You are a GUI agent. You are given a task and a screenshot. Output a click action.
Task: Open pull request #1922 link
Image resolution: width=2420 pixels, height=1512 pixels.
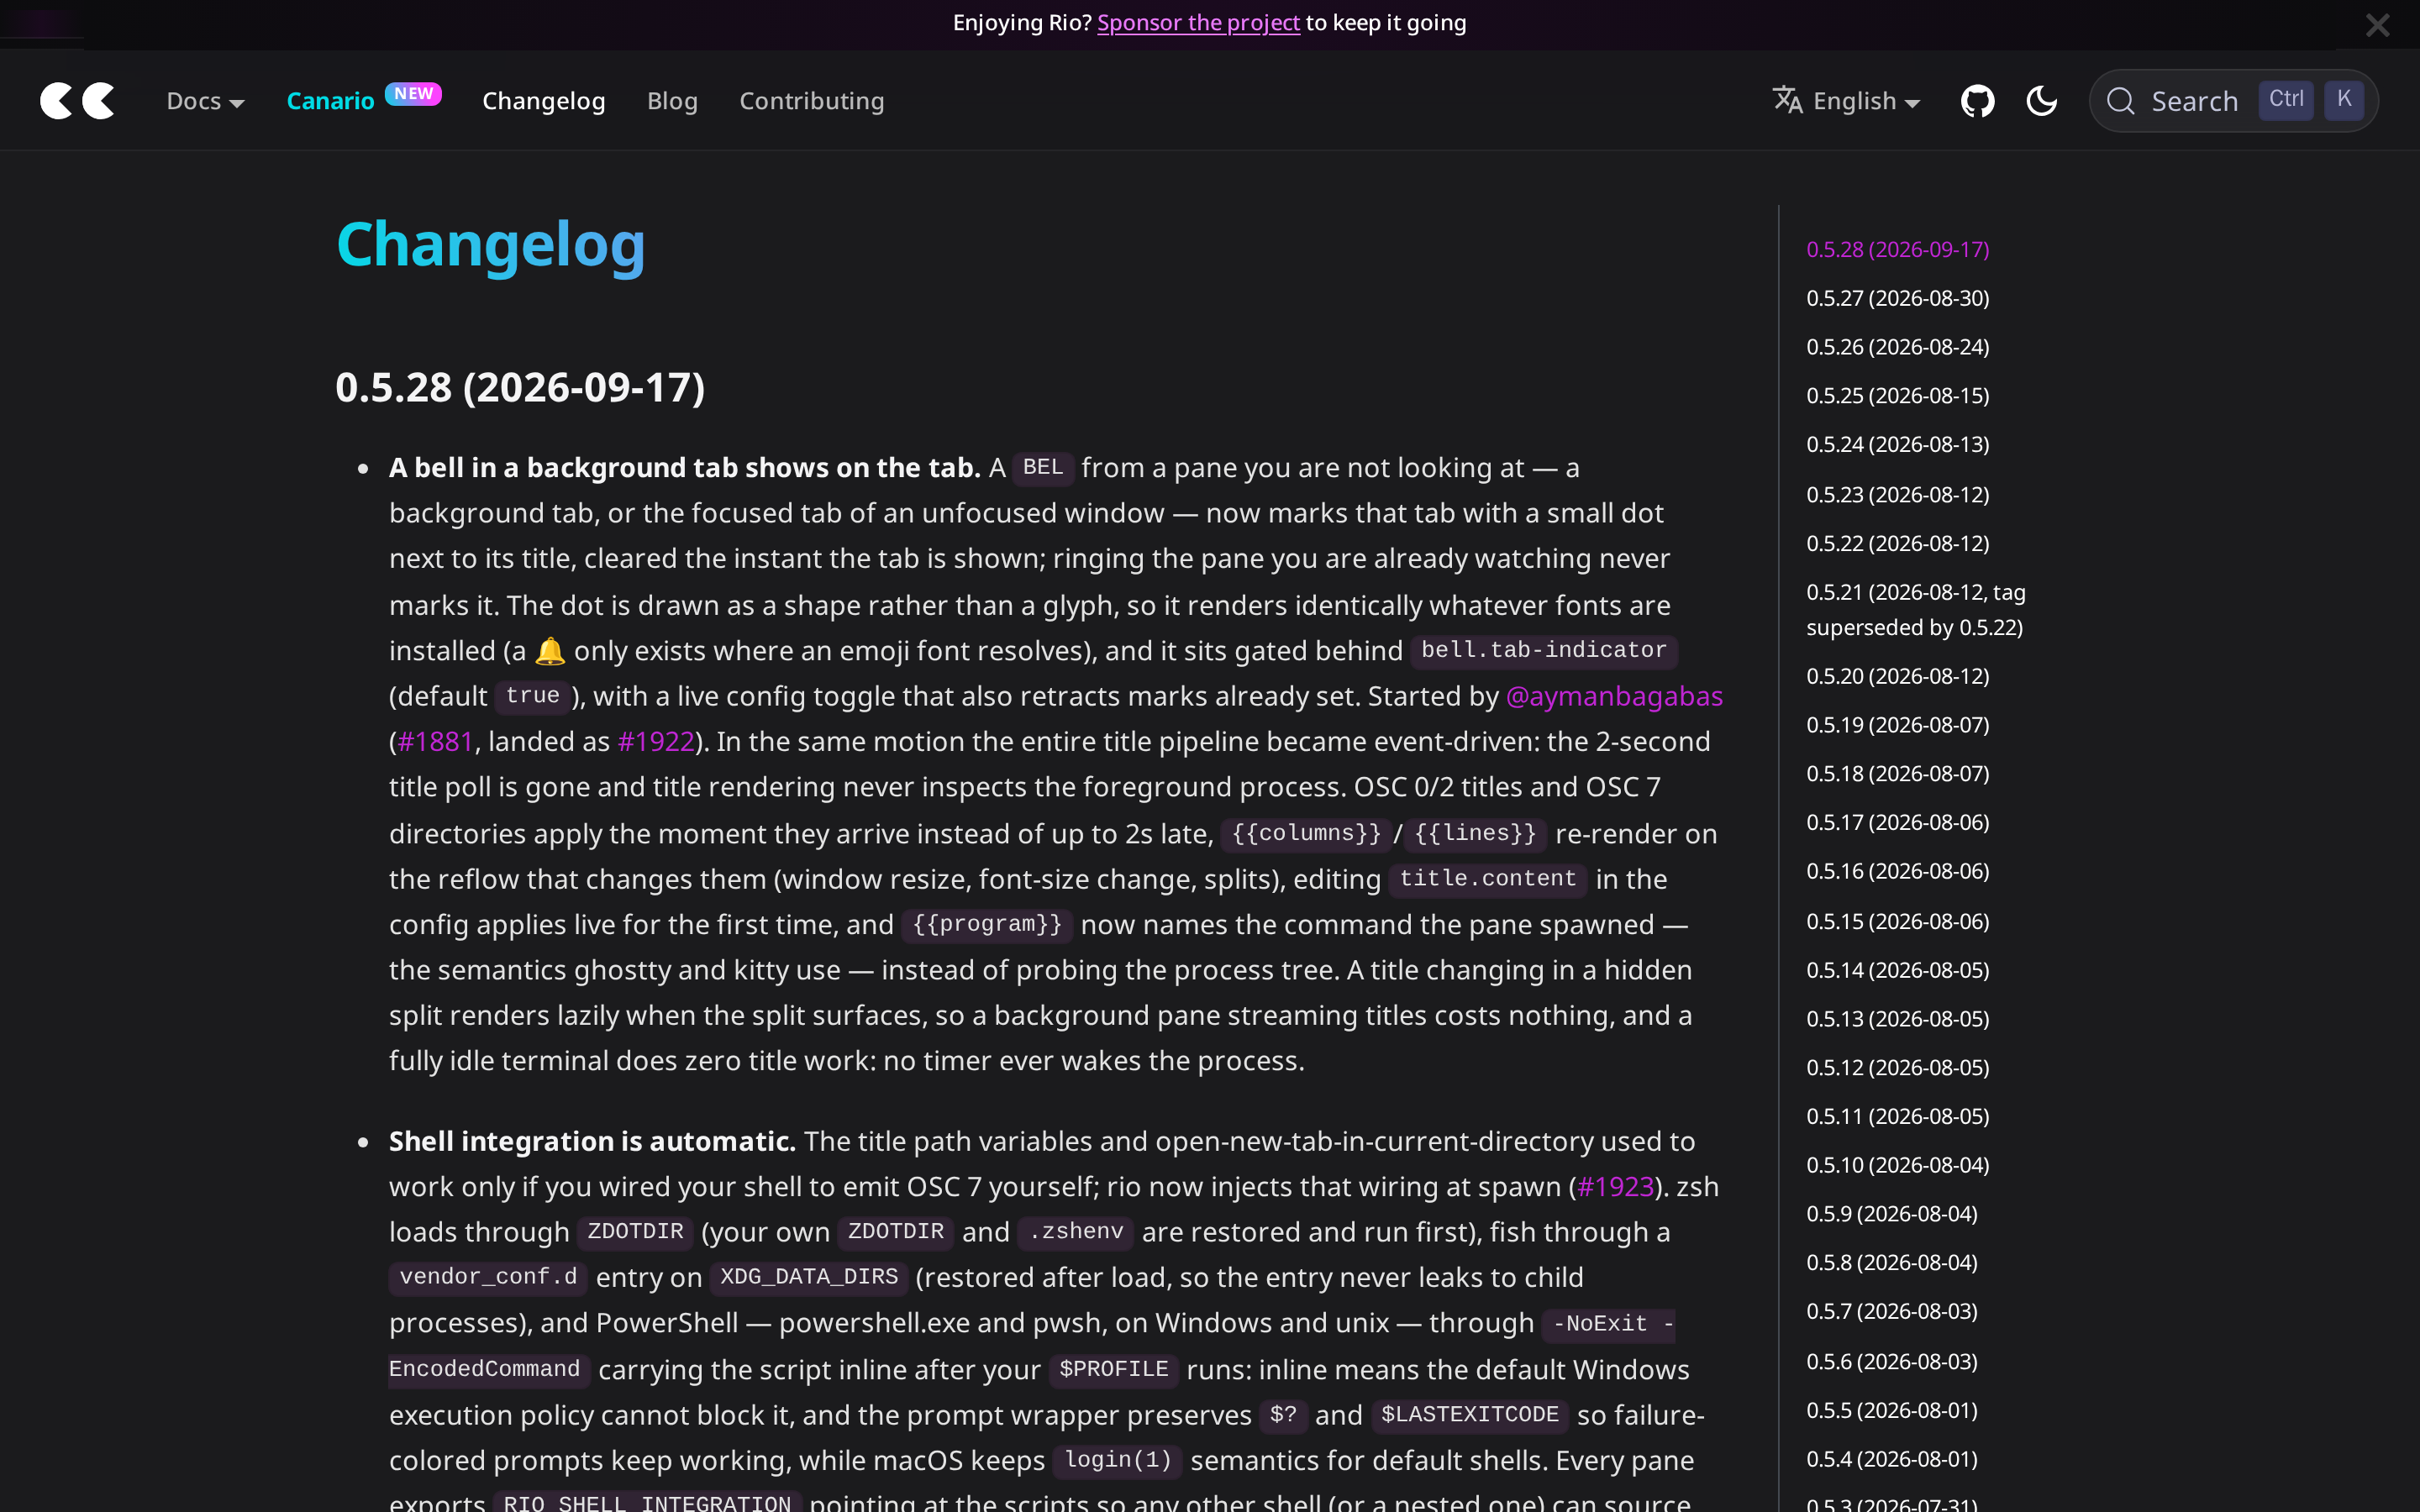coord(656,741)
